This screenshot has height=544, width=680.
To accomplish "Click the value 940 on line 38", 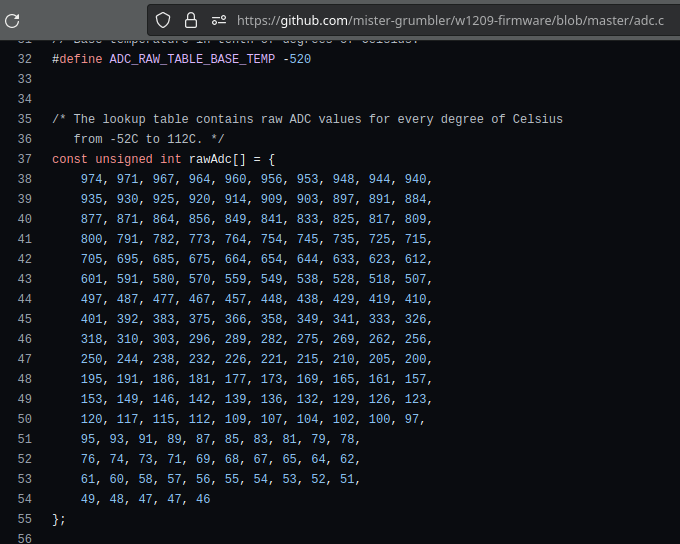I will click(415, 179).
